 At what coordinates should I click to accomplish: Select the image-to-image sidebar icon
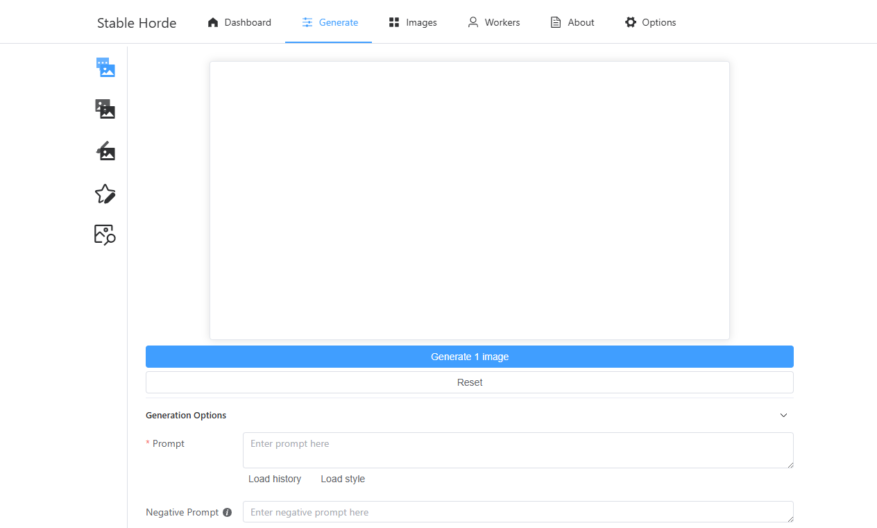point(105,109)
